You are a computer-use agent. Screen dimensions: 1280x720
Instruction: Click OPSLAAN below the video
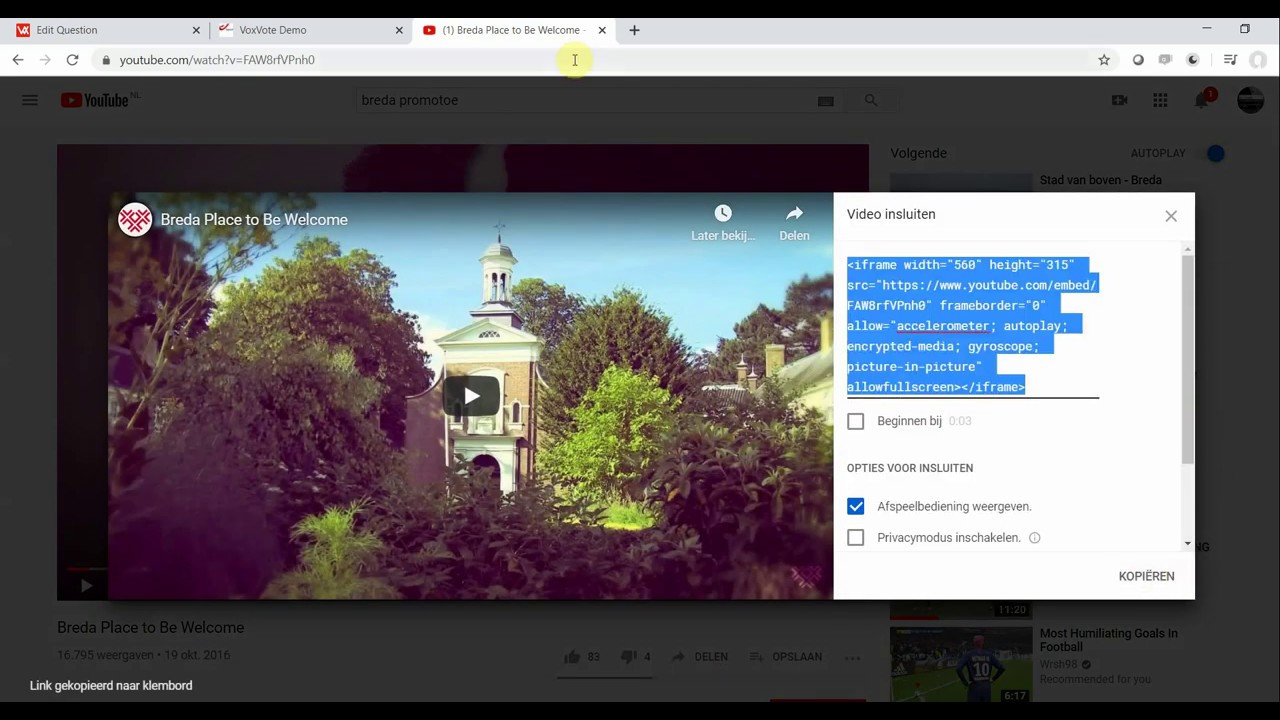pyautogui.click(x=787, y=657)
